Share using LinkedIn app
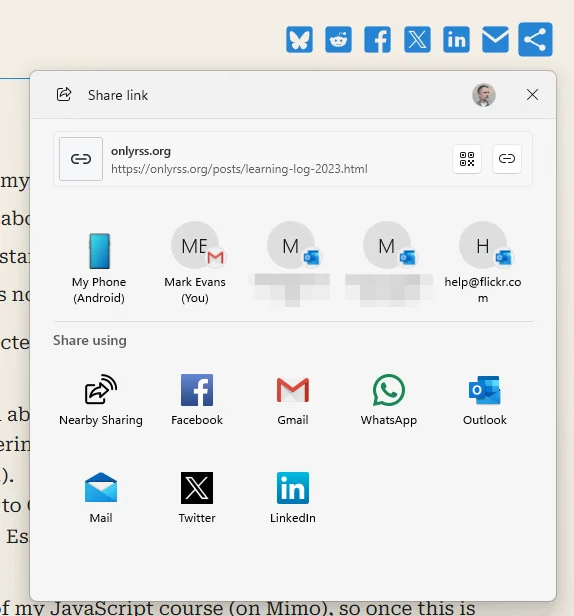Screen dimensions: 574x616 pyautogui.click(x=293, y=498)
